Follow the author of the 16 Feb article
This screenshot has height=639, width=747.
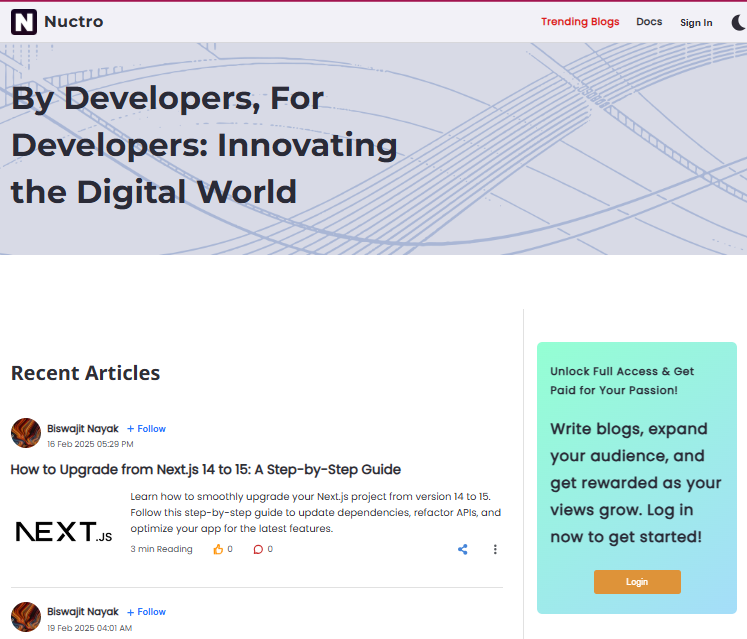click(146, 429)
